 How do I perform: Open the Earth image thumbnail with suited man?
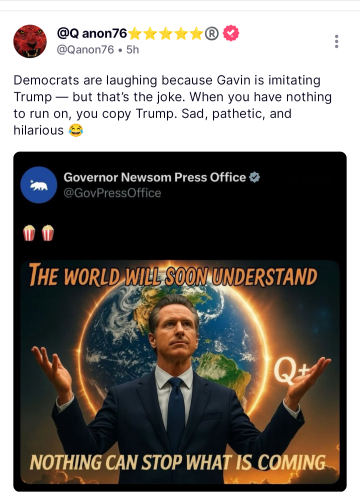coord(180,372)
